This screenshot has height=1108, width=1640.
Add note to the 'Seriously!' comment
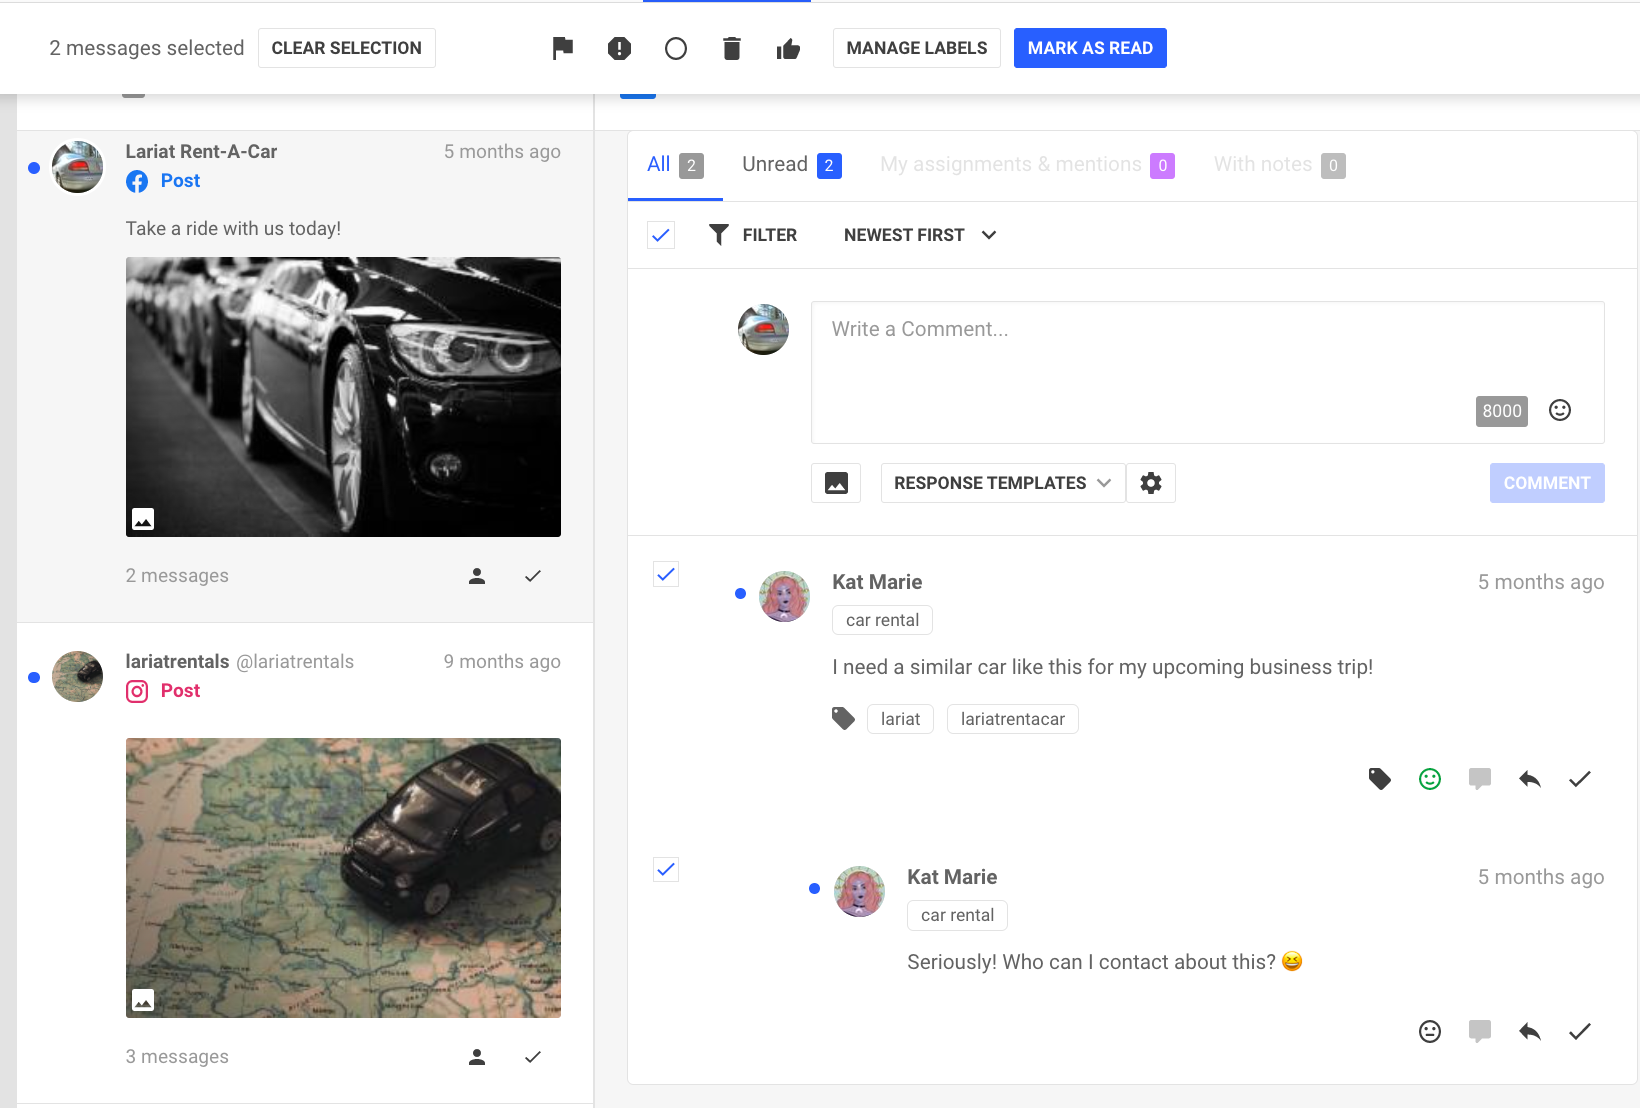(1480, 1031)
